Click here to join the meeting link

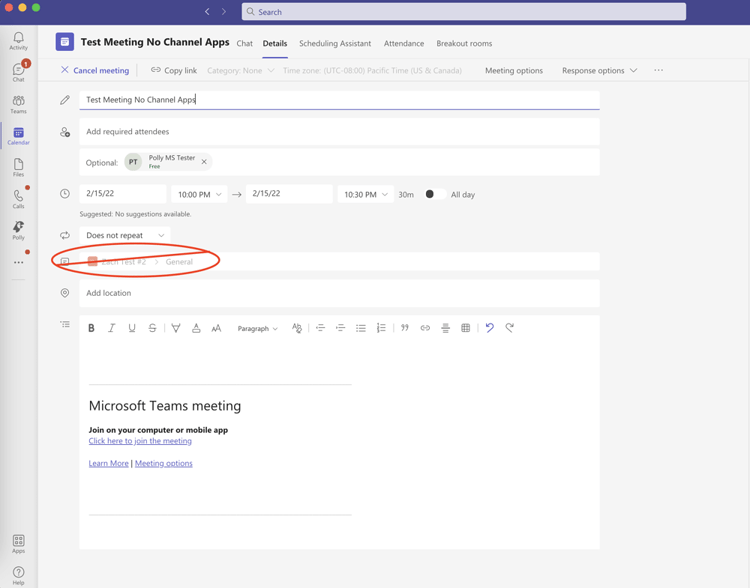[x=140, y=441]
